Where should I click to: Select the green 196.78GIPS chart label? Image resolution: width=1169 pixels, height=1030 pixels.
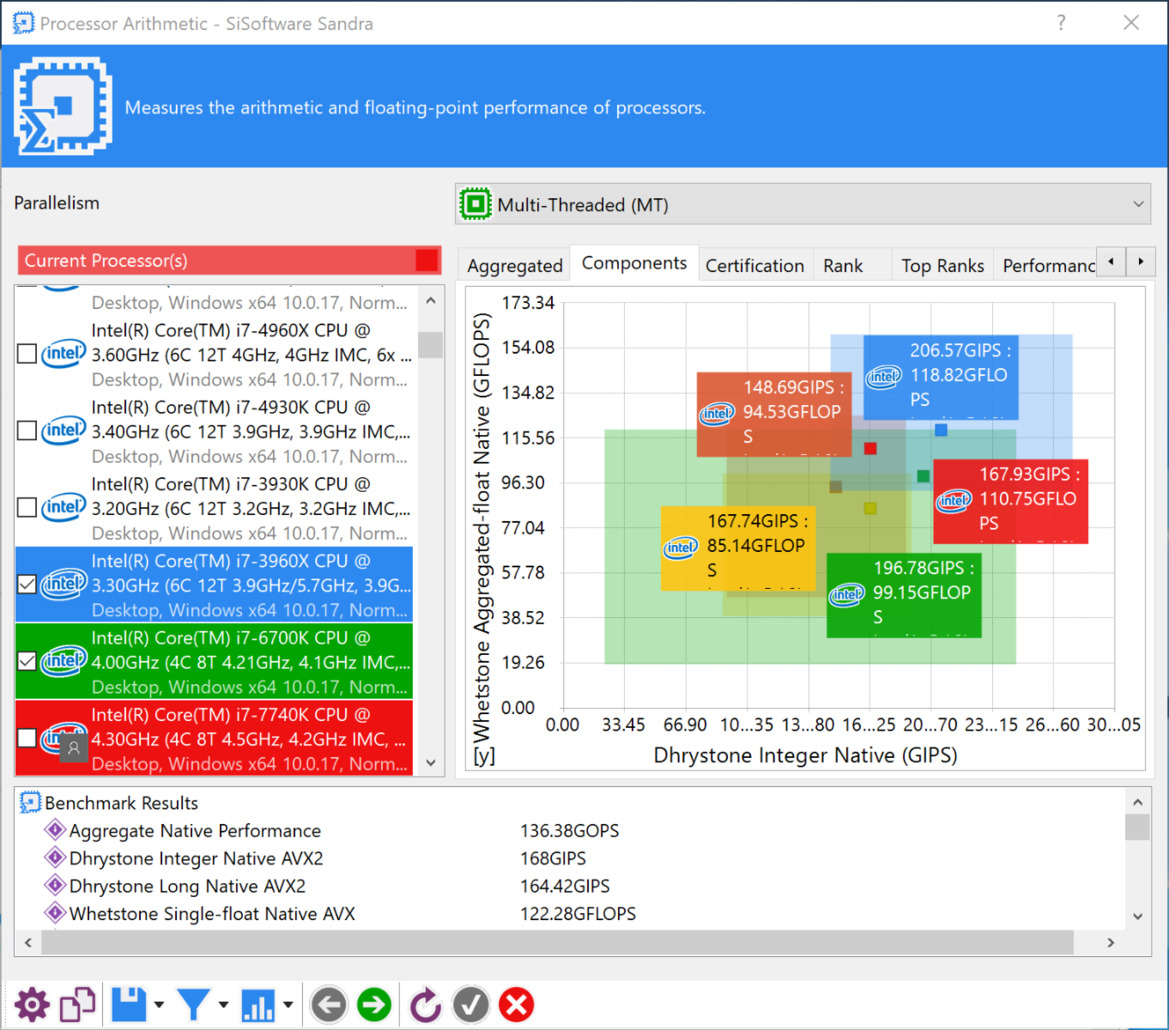click(904, 595)
